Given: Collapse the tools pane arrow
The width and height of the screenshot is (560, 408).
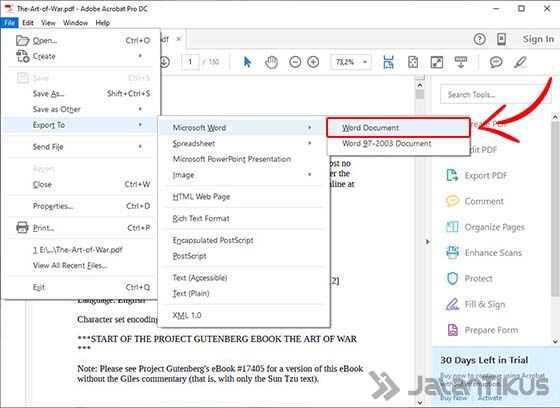Looking at the screenshot, I should tap(428, 242).
